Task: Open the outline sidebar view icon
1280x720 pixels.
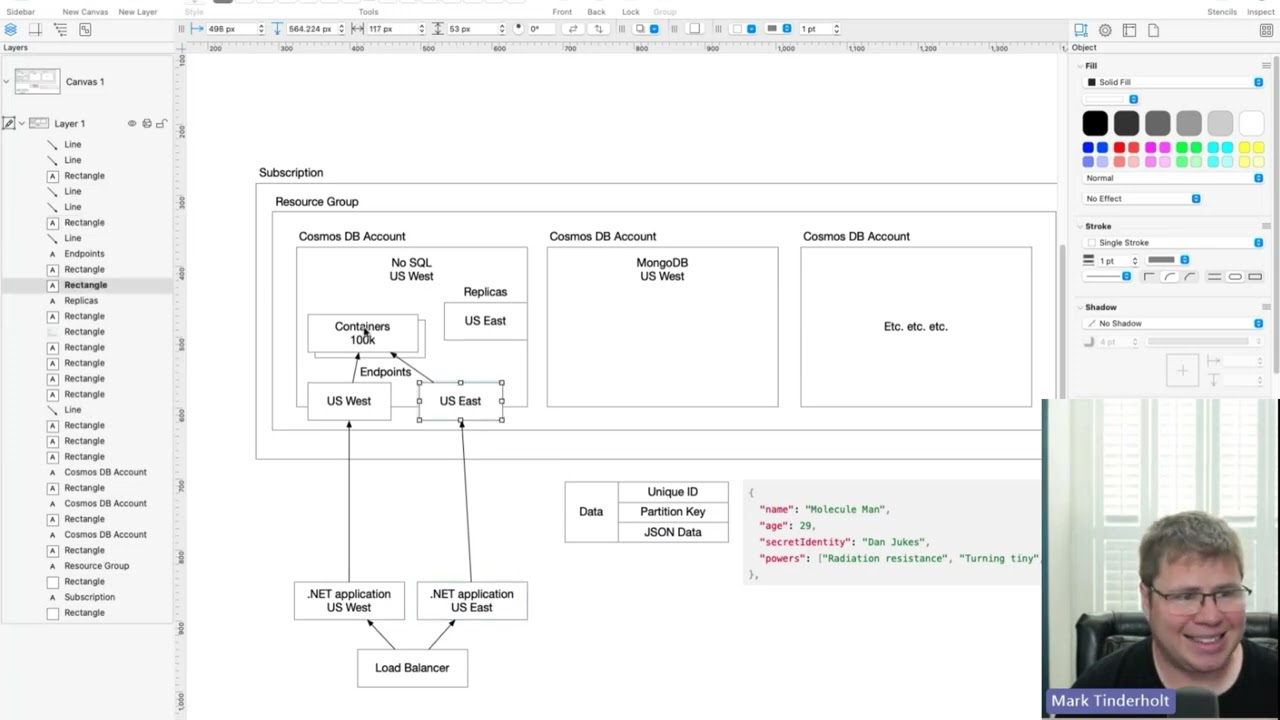Action: pos(60,30)
